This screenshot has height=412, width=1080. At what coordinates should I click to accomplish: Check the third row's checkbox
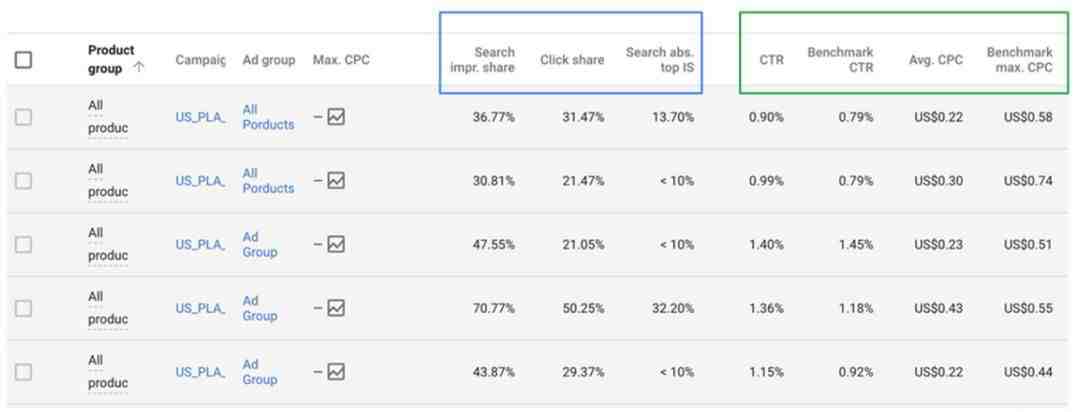[x=23, y=245]
